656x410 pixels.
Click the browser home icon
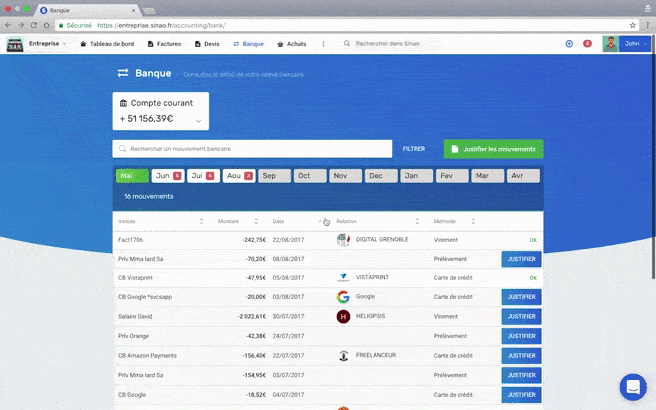click(x=46, y=25)
